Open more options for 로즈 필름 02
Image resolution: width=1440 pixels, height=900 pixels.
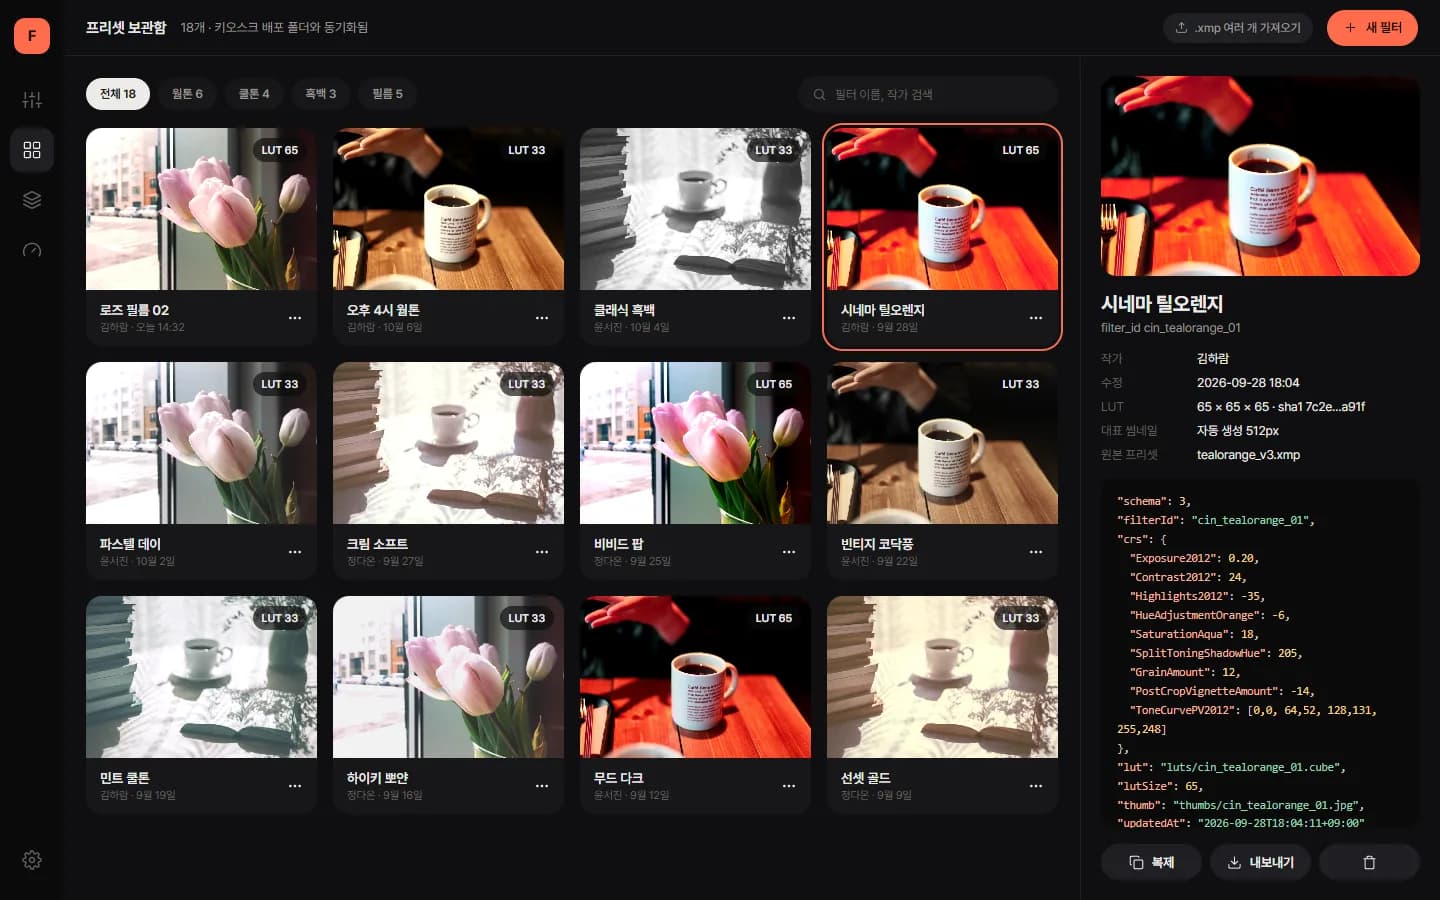(x=295, y=318)
